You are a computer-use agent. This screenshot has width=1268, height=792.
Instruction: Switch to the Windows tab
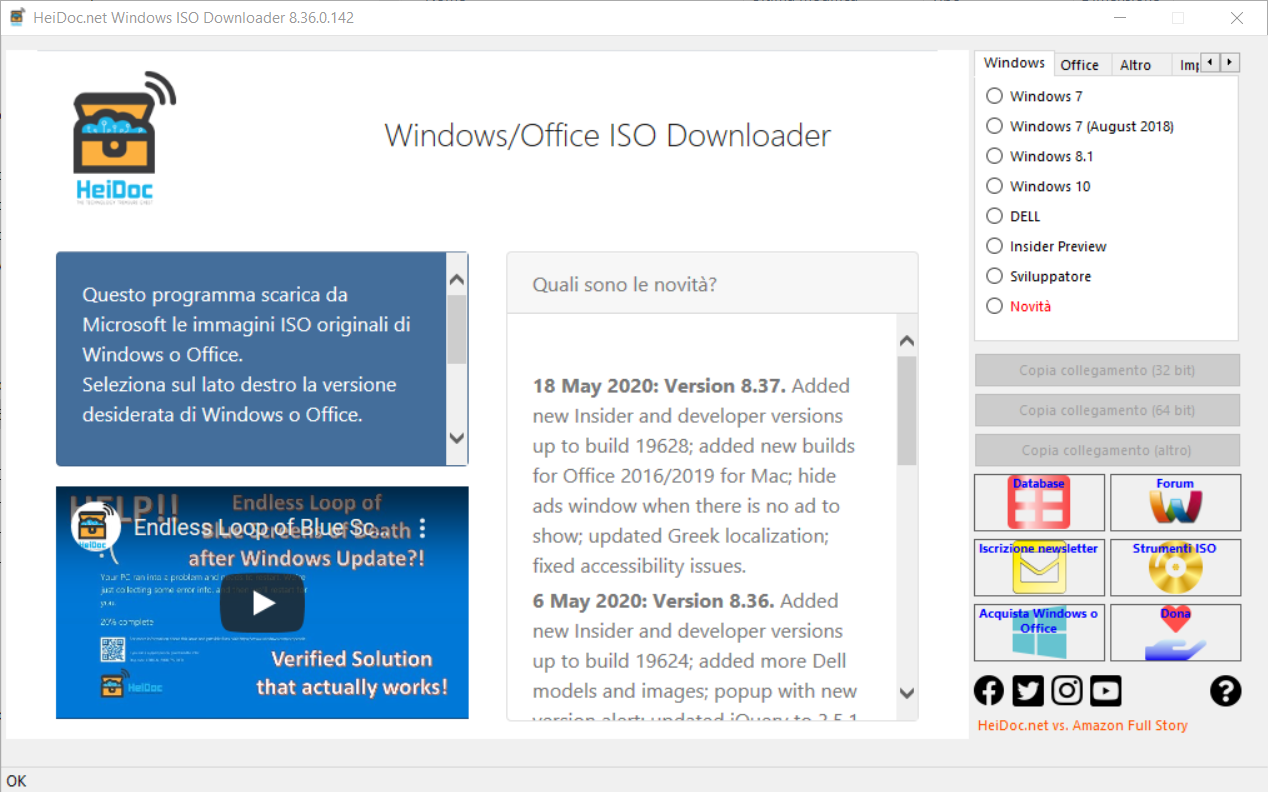1014,63
